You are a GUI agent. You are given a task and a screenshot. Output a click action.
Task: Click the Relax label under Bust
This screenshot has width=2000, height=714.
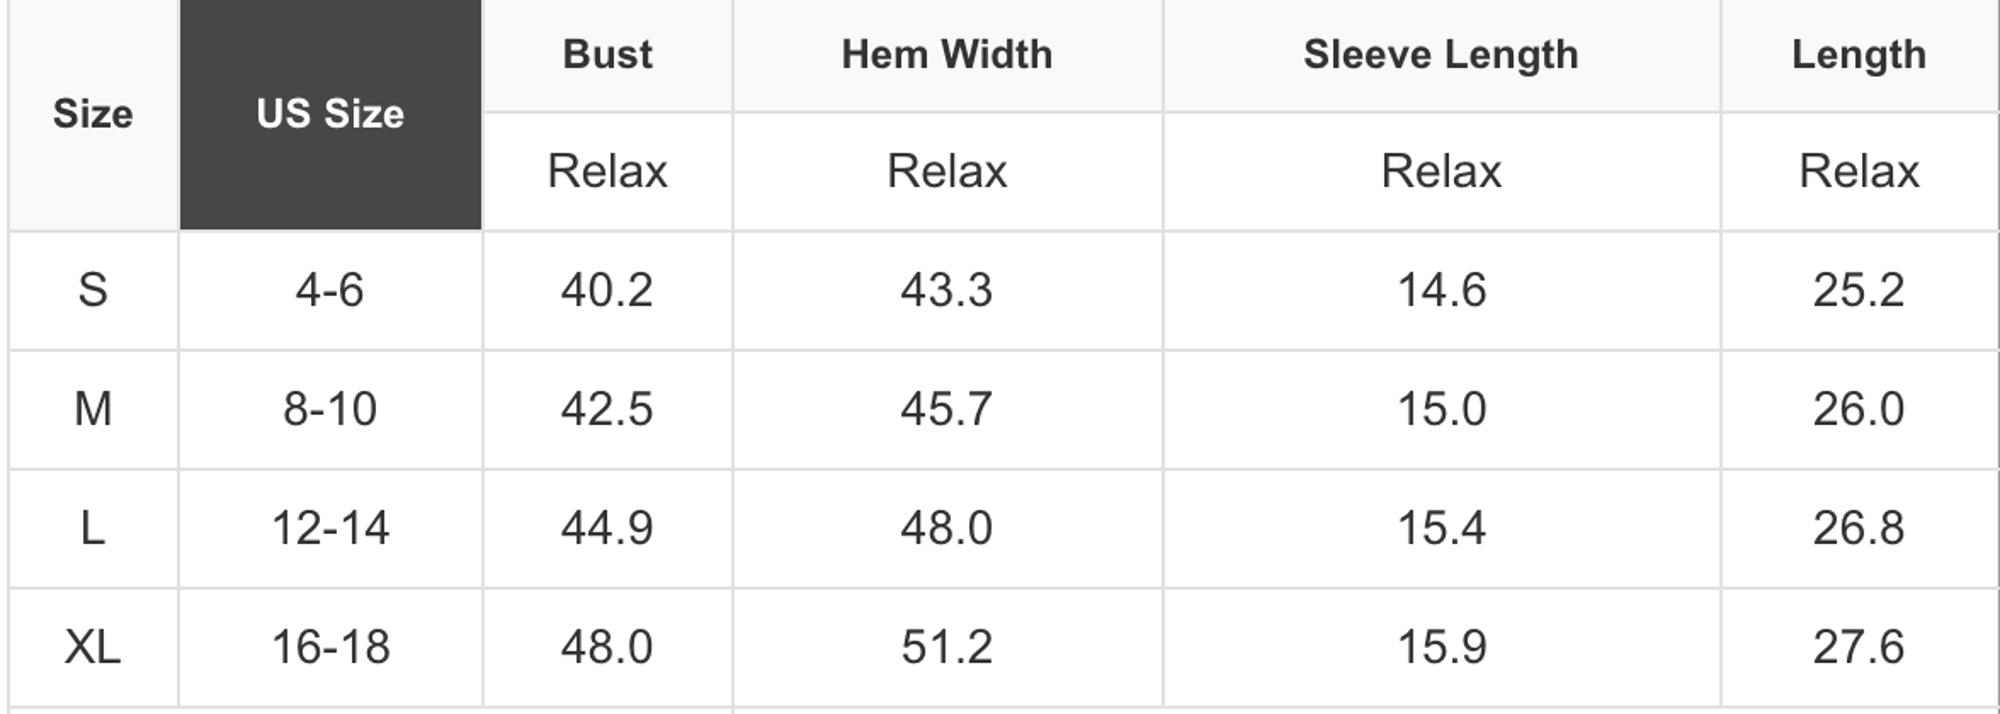click(607, 171)
